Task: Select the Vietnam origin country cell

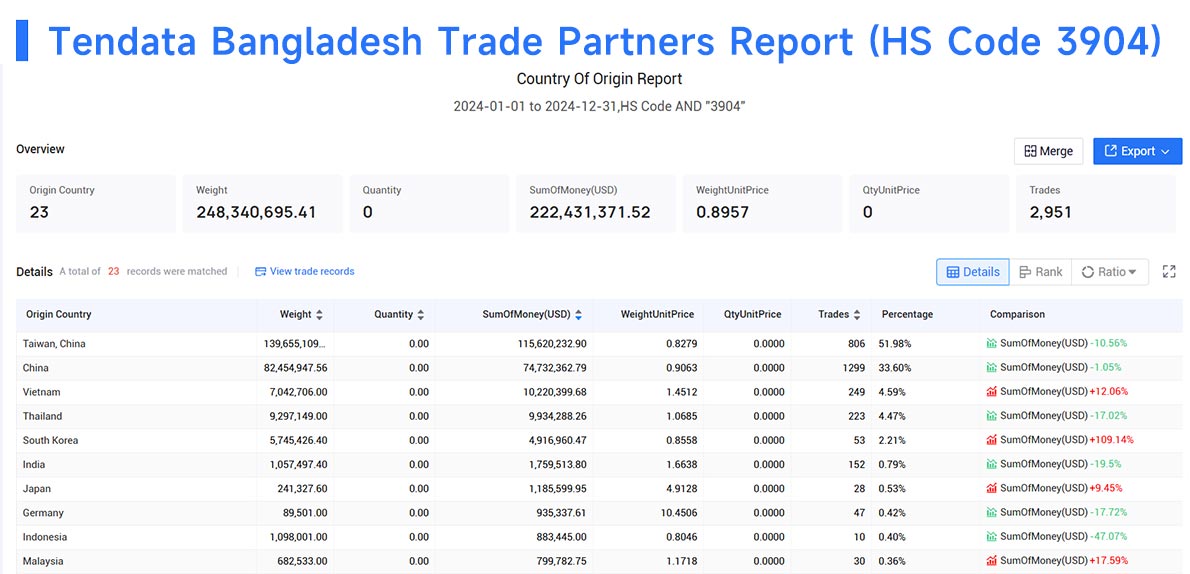Action: [42, 392]
